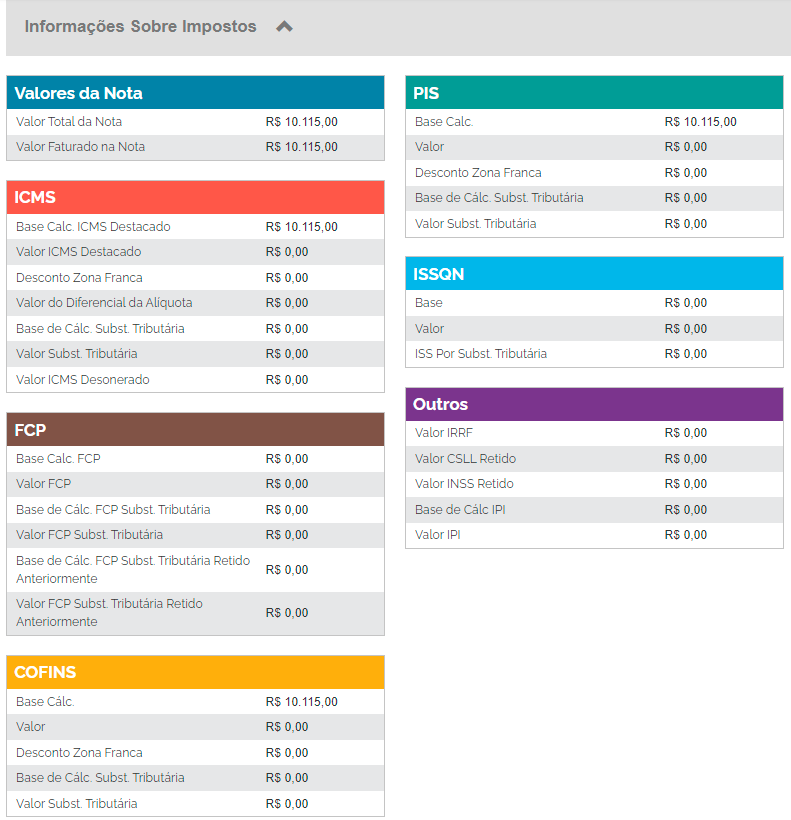Select Valor FCP Subst. Tributária label
Image resolution: width=791 pixels, height=820 pixels.
point(89,535)
